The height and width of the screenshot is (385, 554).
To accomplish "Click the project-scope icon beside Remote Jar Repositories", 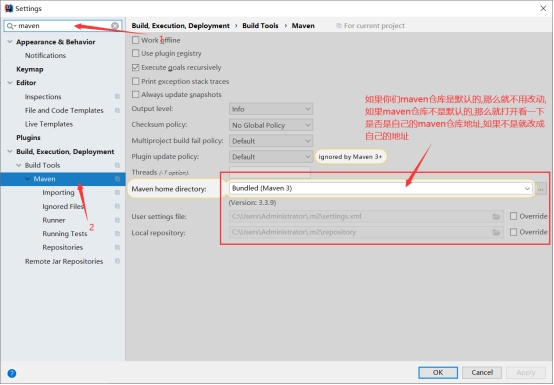I will [x=117, y=261].
